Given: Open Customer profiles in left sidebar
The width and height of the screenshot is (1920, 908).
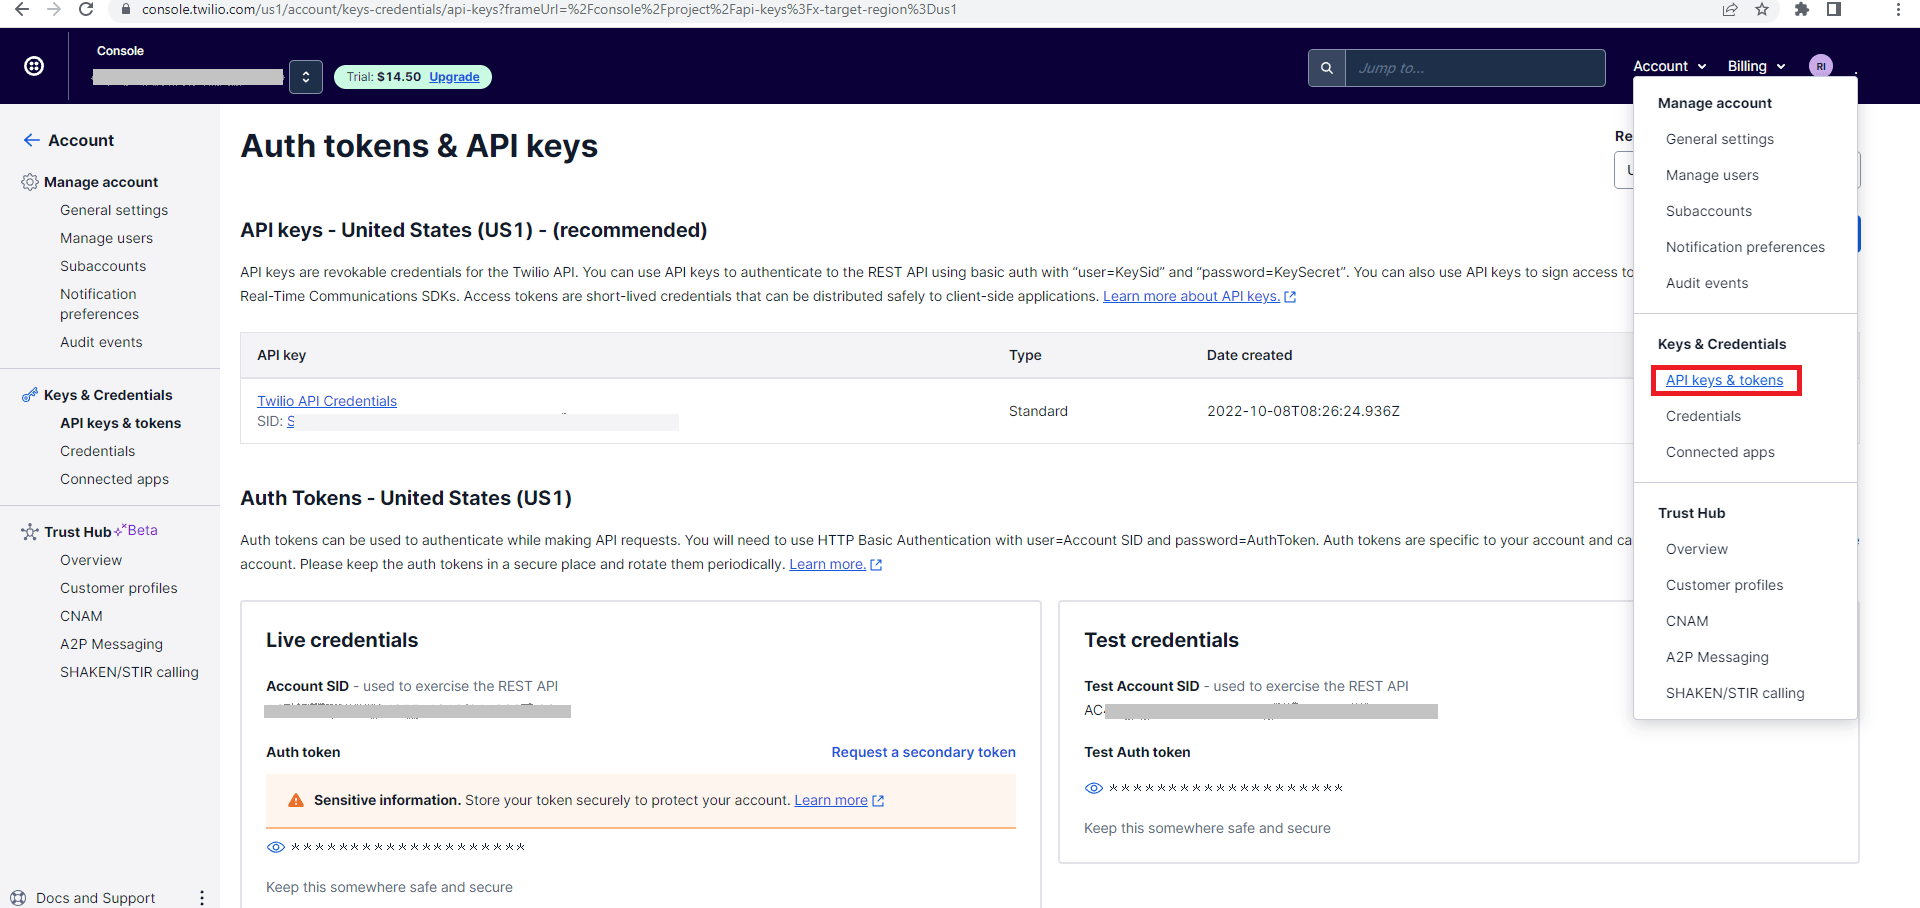Looking at the screenshot, I should pos(119,588).
